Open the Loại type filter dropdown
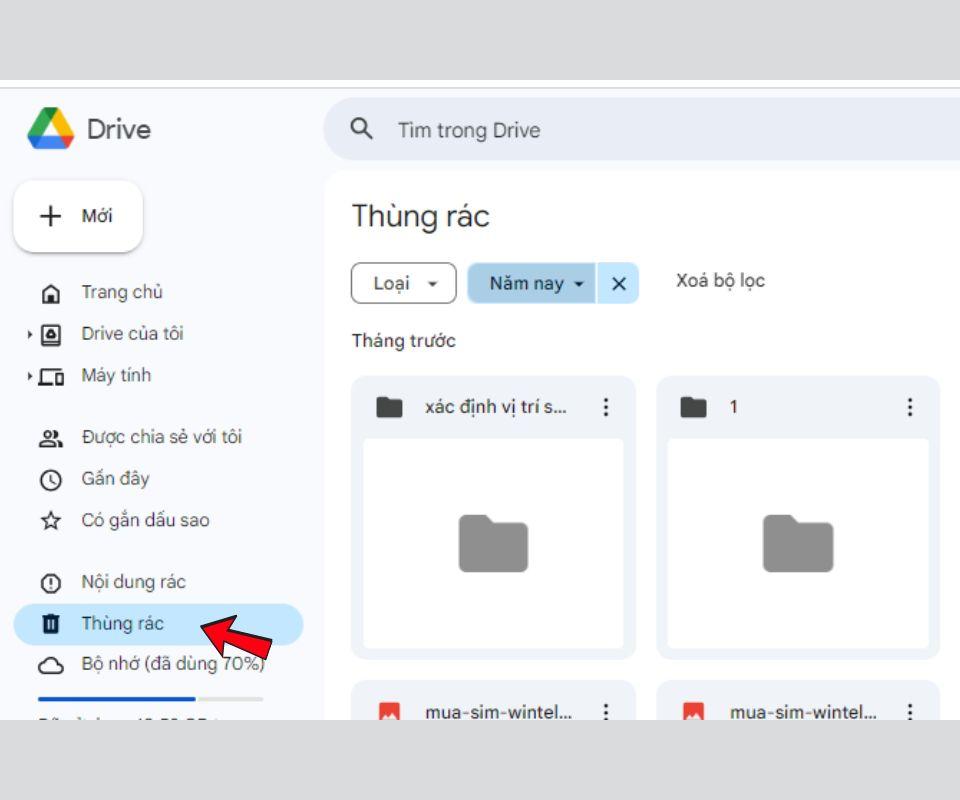The image size is (960, 800). click(404, 284)
